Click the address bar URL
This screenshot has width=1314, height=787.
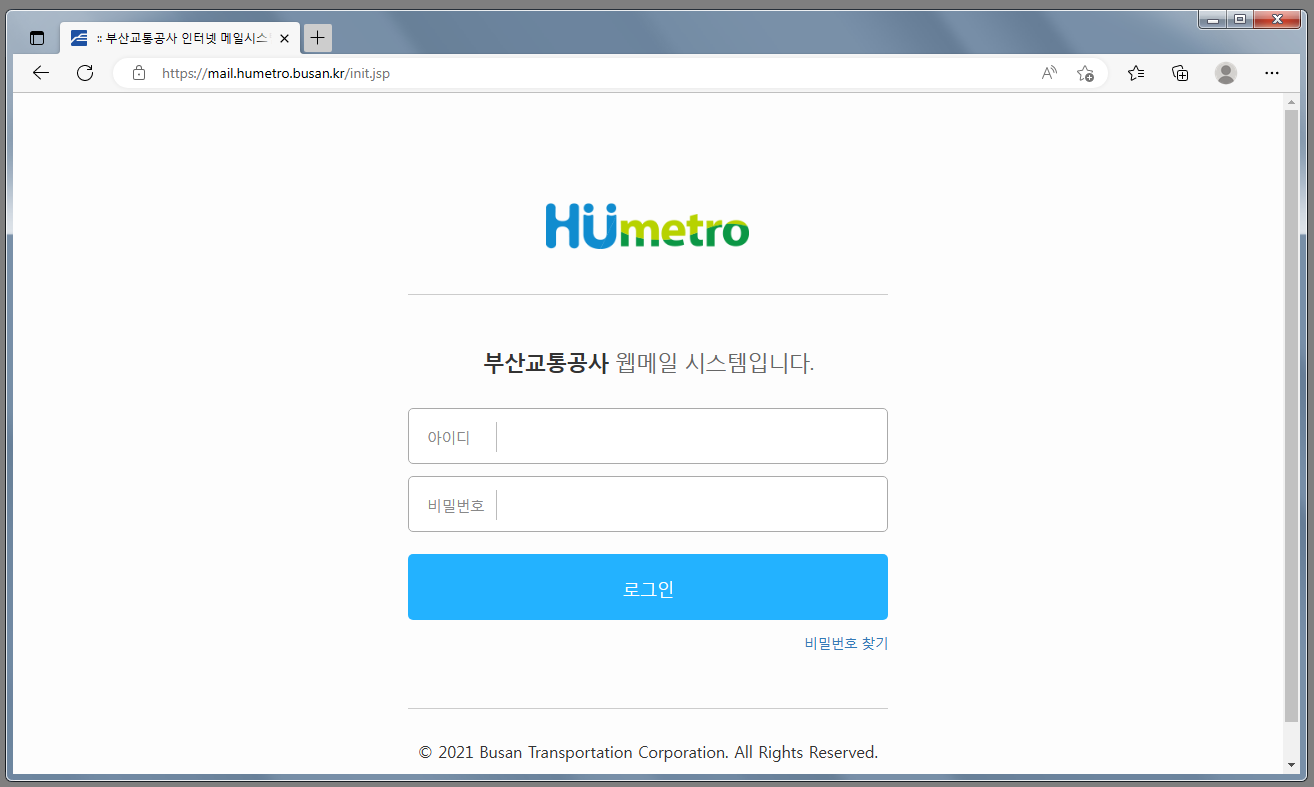click(x=276, y=73)
